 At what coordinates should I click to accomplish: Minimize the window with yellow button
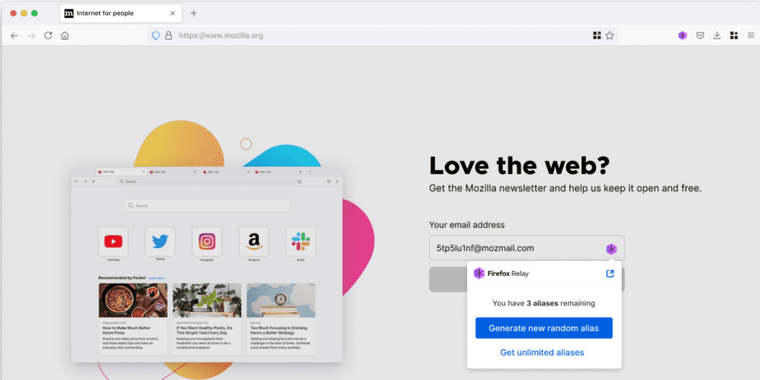(24, 13)
